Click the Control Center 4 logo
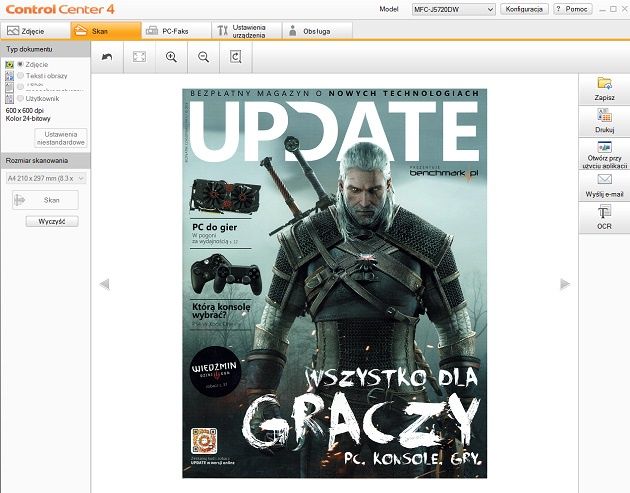Image resolution: width=630 pixels, height=493 pixels. tap(60, 9)
